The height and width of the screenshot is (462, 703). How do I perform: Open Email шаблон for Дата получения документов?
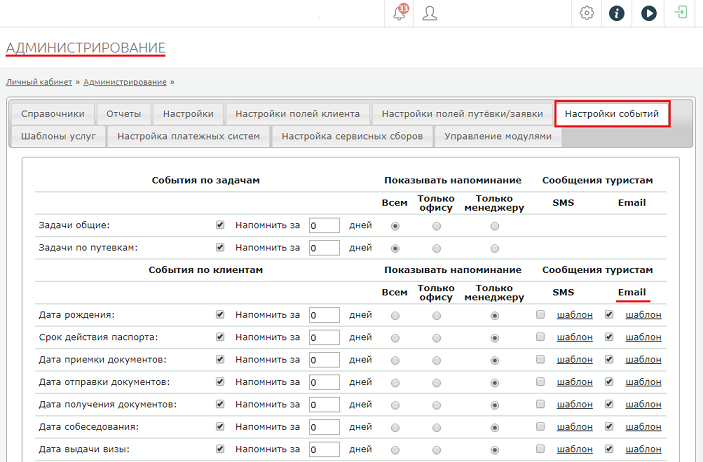[x=643, y=405]
